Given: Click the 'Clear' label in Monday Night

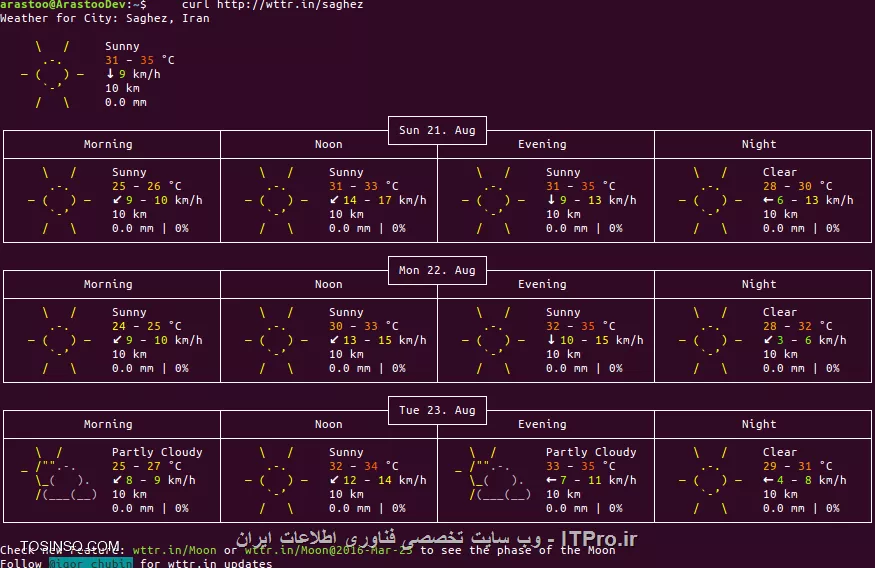Looking at the screenshot, I should click(780, 312).
